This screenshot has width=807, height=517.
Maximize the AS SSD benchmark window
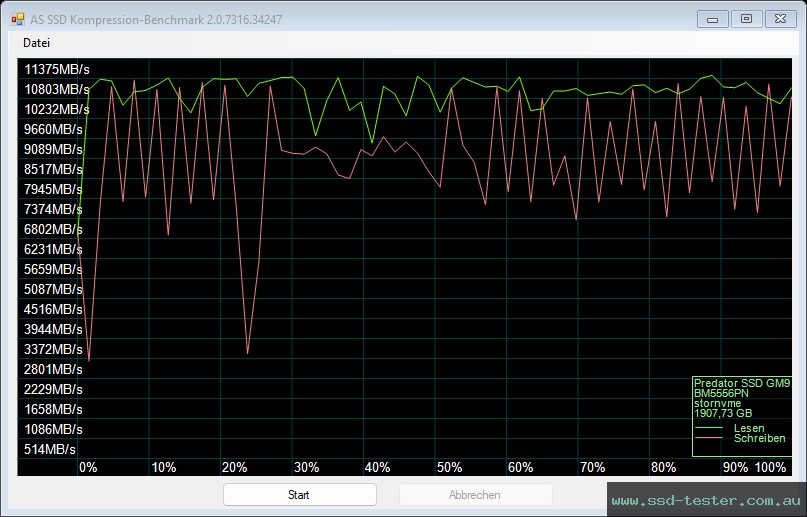tap(746, 20)
